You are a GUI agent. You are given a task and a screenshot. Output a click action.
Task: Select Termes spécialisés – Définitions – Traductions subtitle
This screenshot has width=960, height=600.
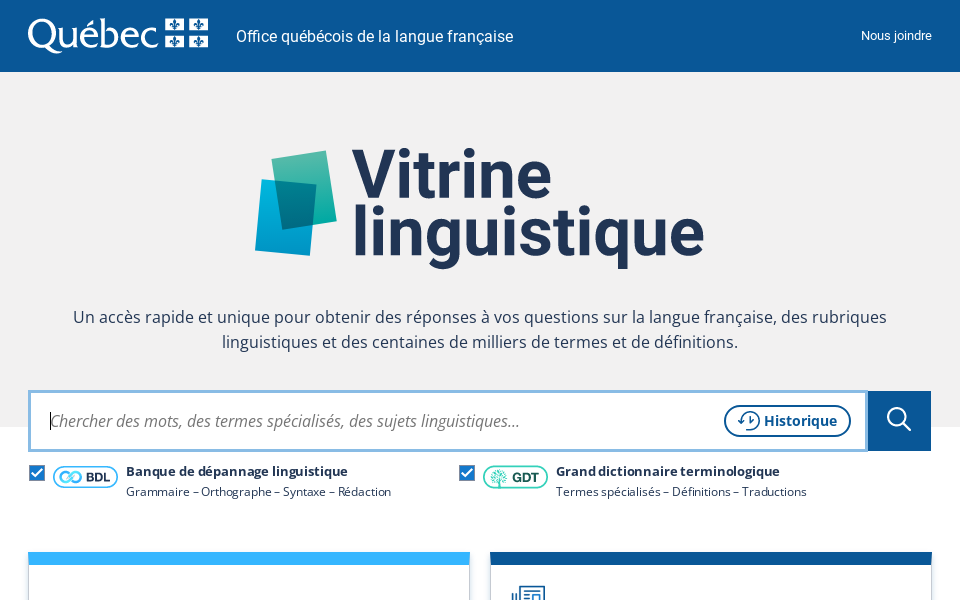click(x=681, y=491)
